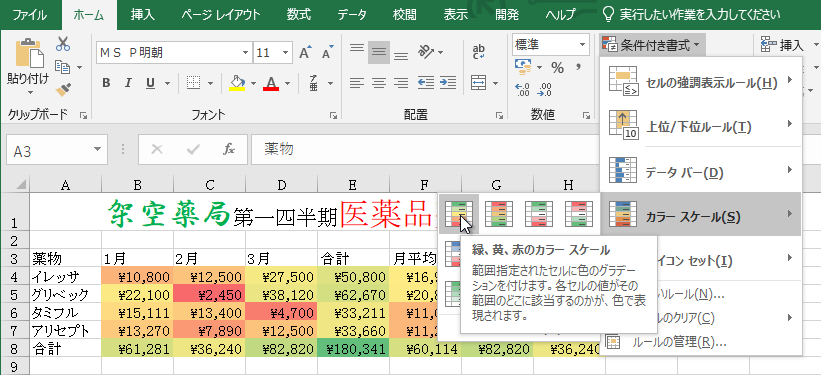Apply yellow fill color bucket icon
The image size is (821, 375).
(237, 83)
